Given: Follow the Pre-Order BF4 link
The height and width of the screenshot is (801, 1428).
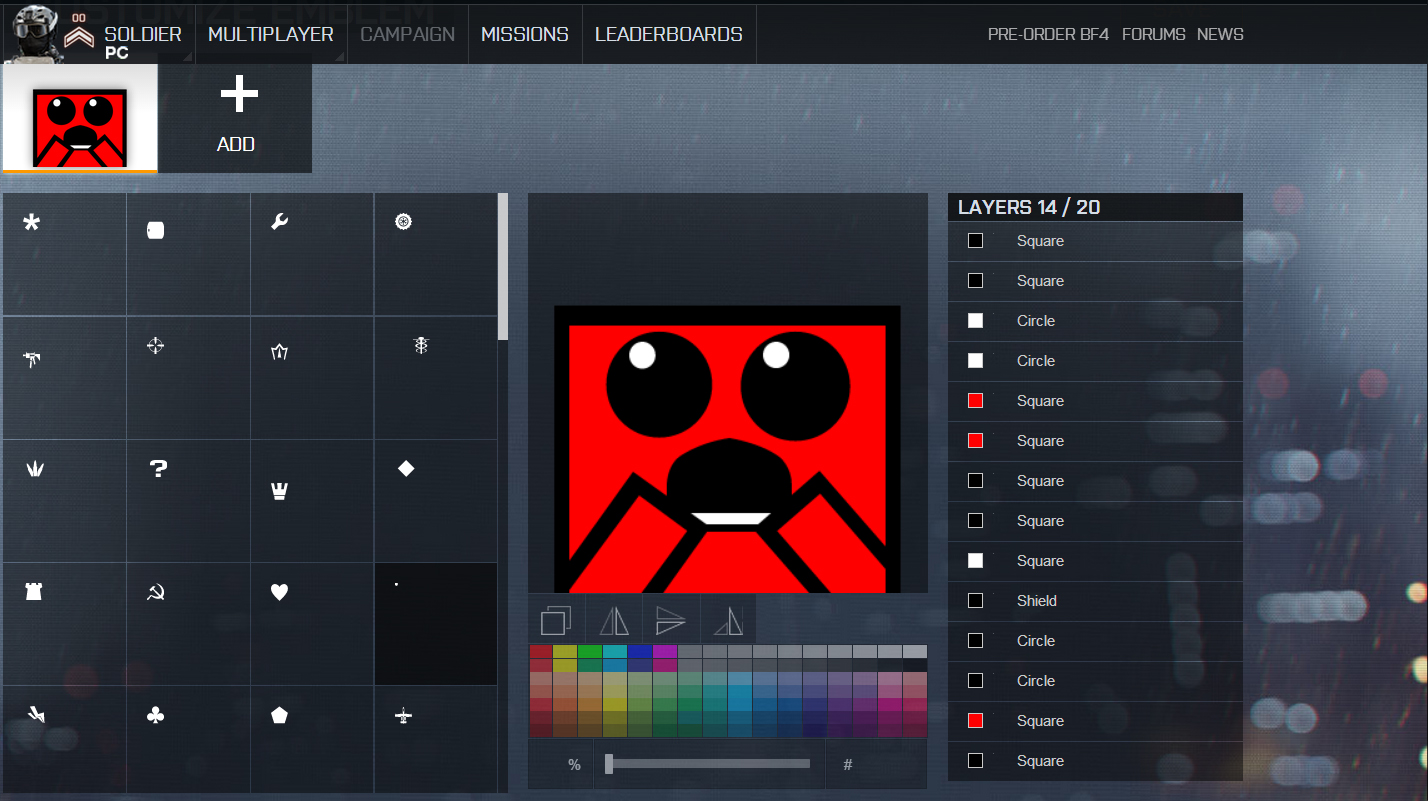Looking at the screenshot, I should (x=1050, y=34).
